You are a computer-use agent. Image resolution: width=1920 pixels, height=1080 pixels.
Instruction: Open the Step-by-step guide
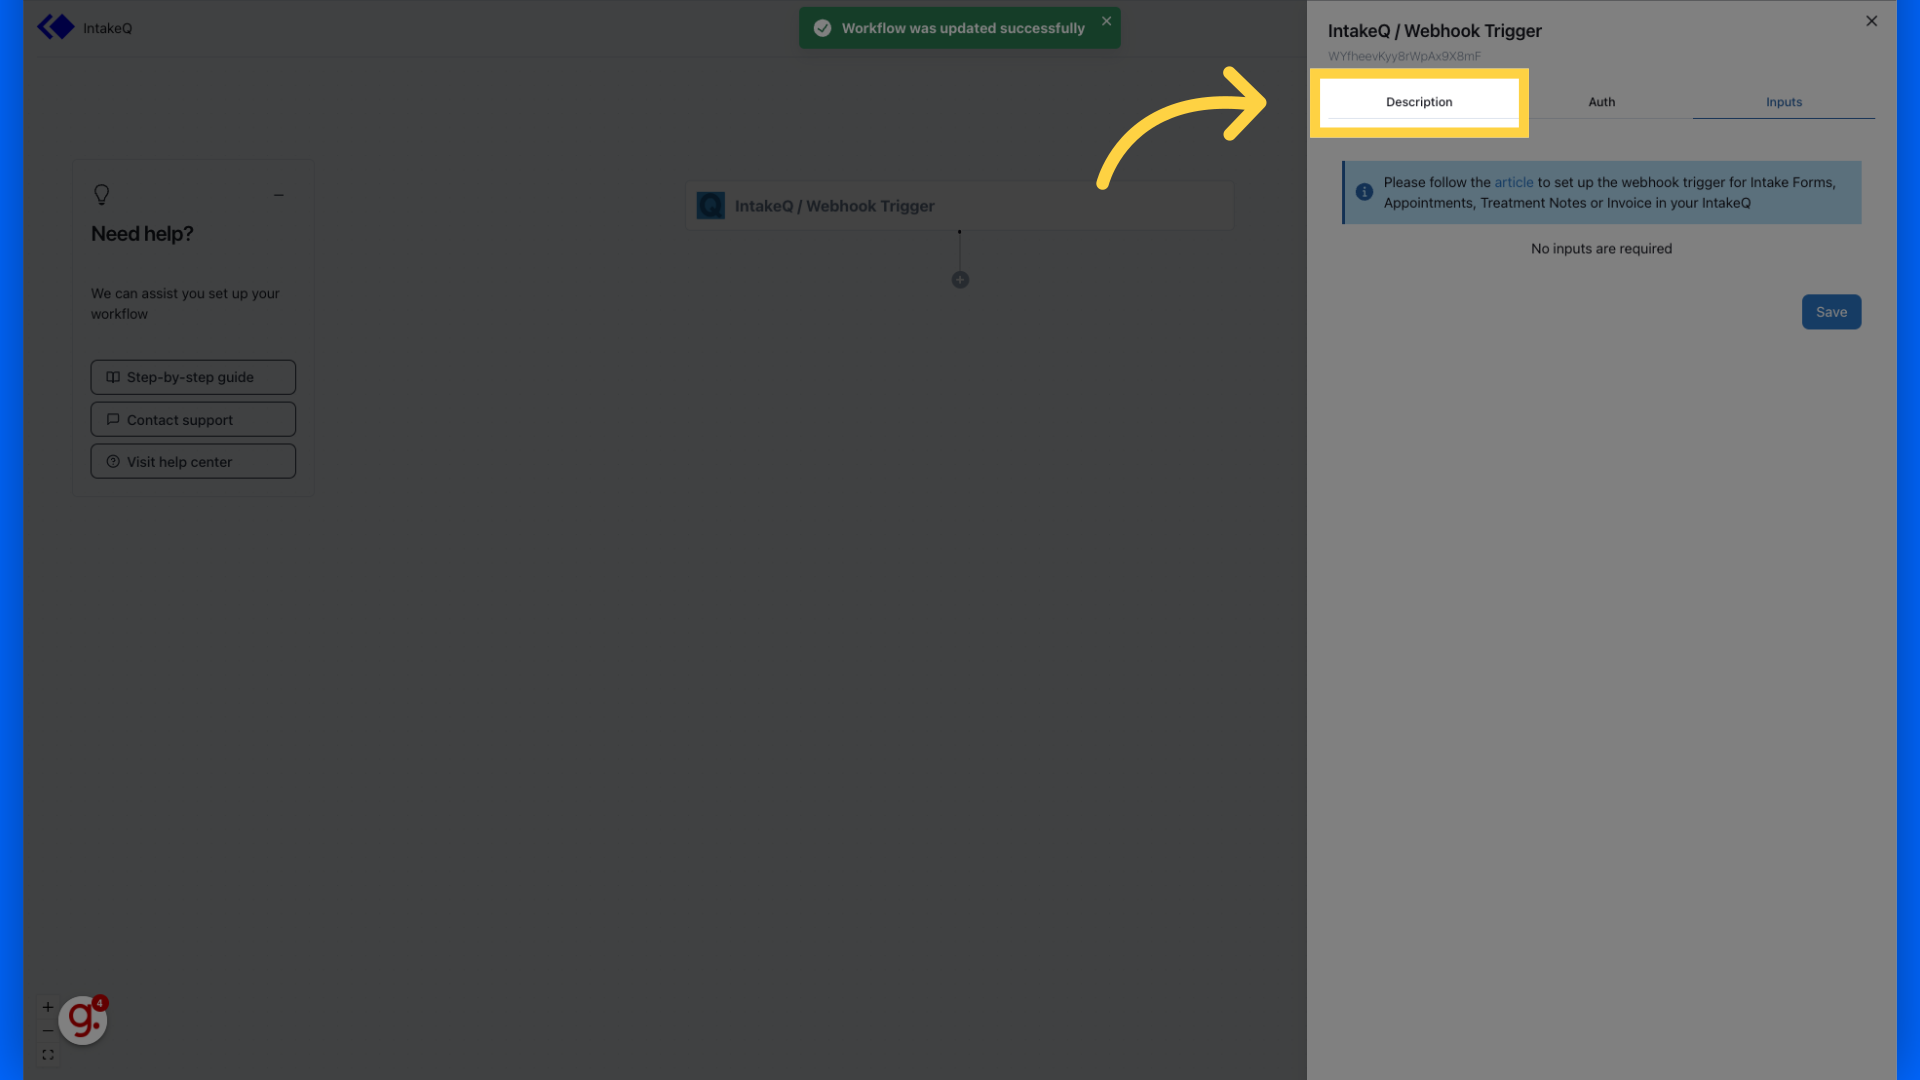[x=193, y=377]
